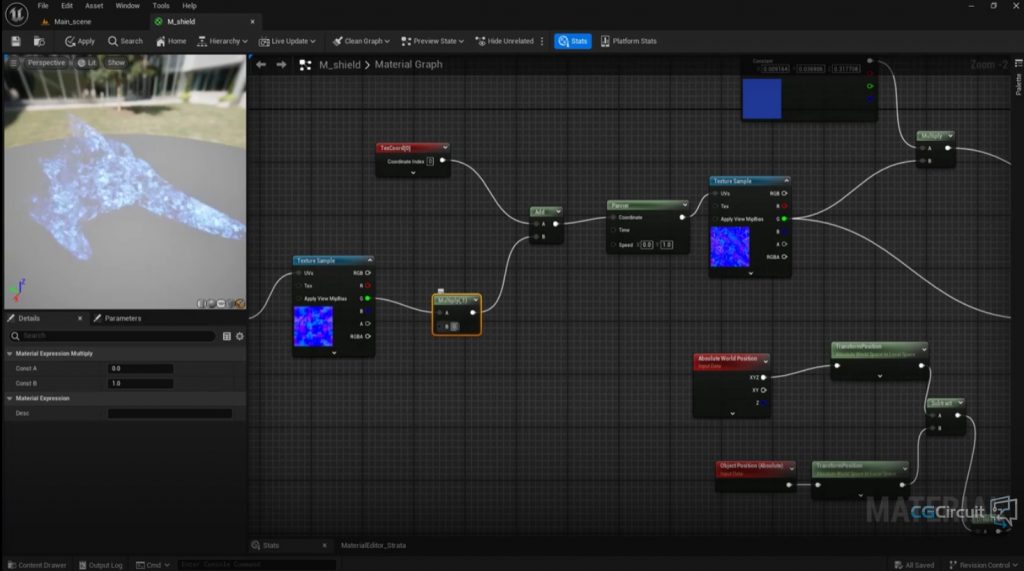The image size is (1024, 571).
Task: Click the Material Graph breadcrumb
Action: (x=408, y=65)
